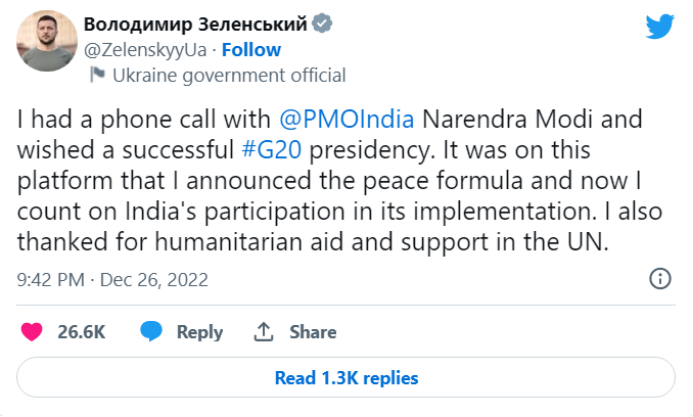
Task: Click the author name Володимир Зеленський
Action: click(197, 24)
